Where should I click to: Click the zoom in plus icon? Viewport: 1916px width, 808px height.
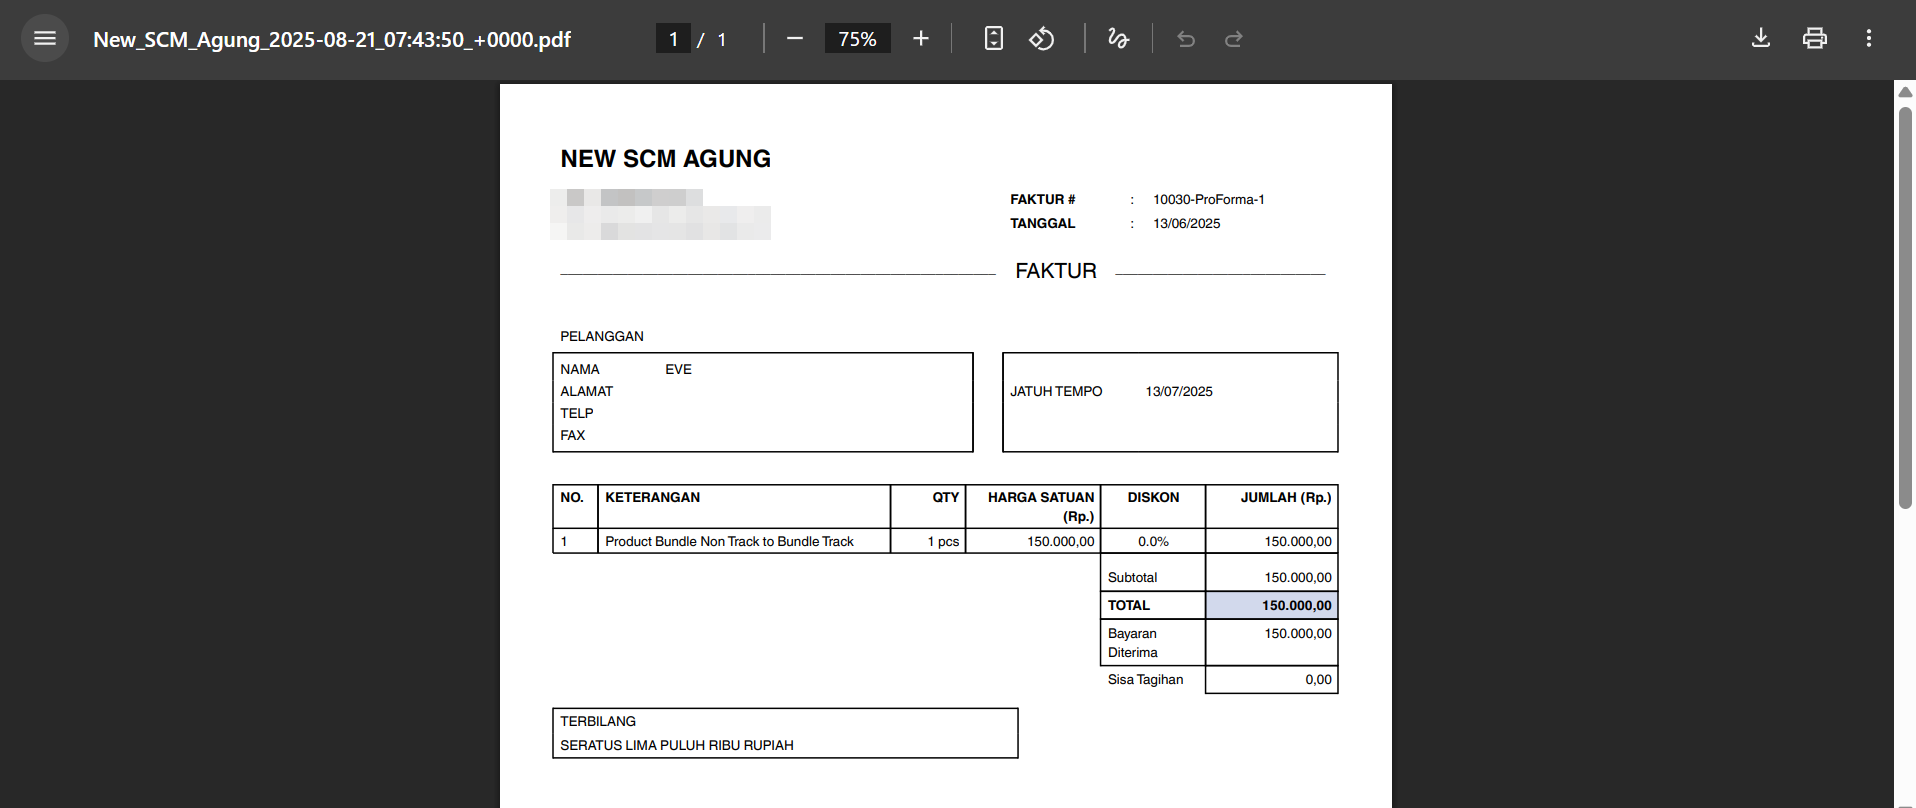tap(921, 39)
